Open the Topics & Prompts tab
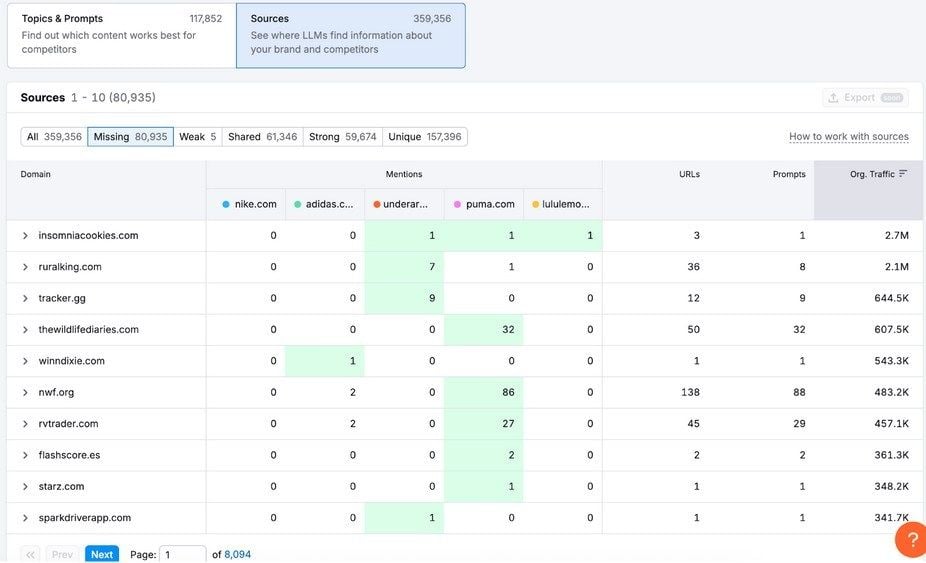The height and width of the screenshot is (563, 926). [x=122, y=35]
